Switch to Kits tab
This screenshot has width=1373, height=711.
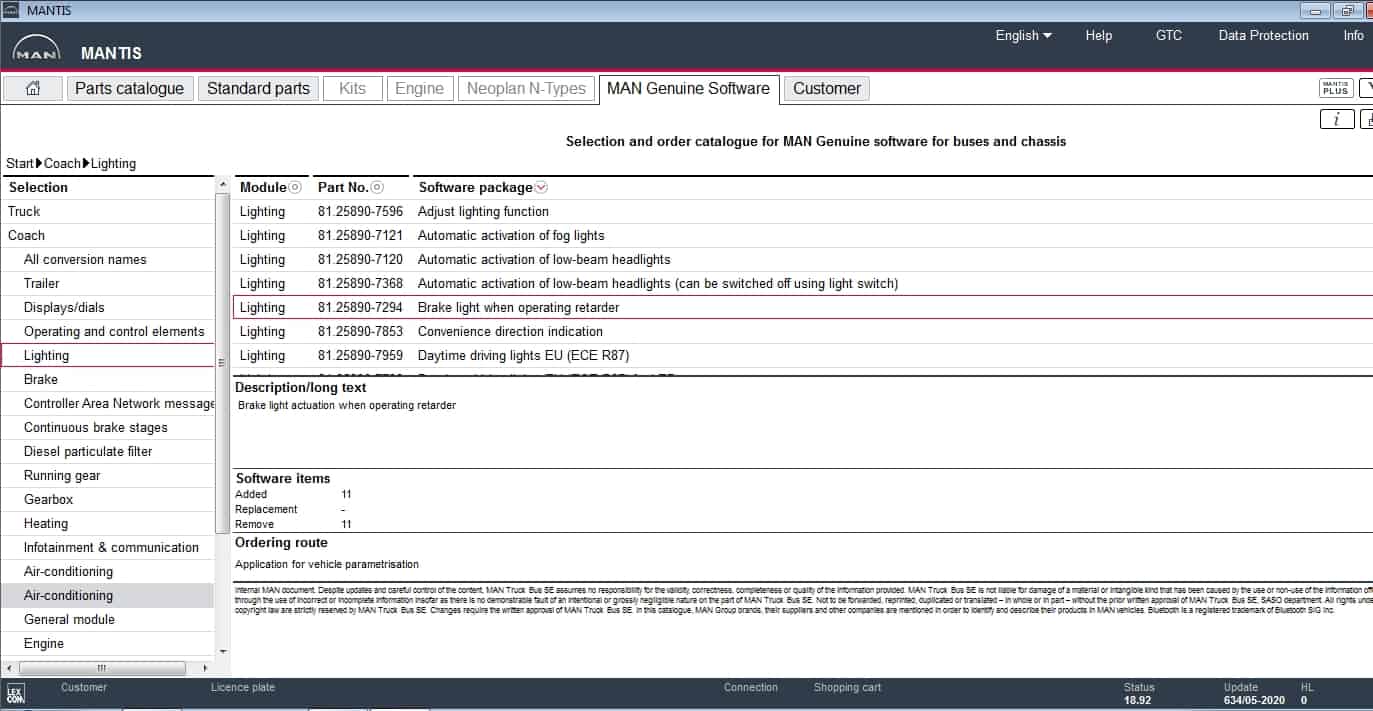(353, 88)
